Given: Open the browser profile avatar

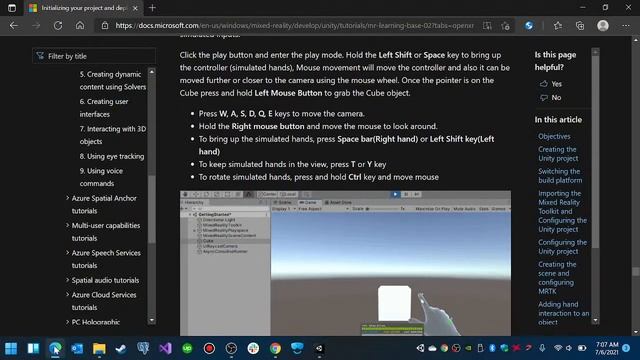Looking at the screenshot, I should pos(603,25).
